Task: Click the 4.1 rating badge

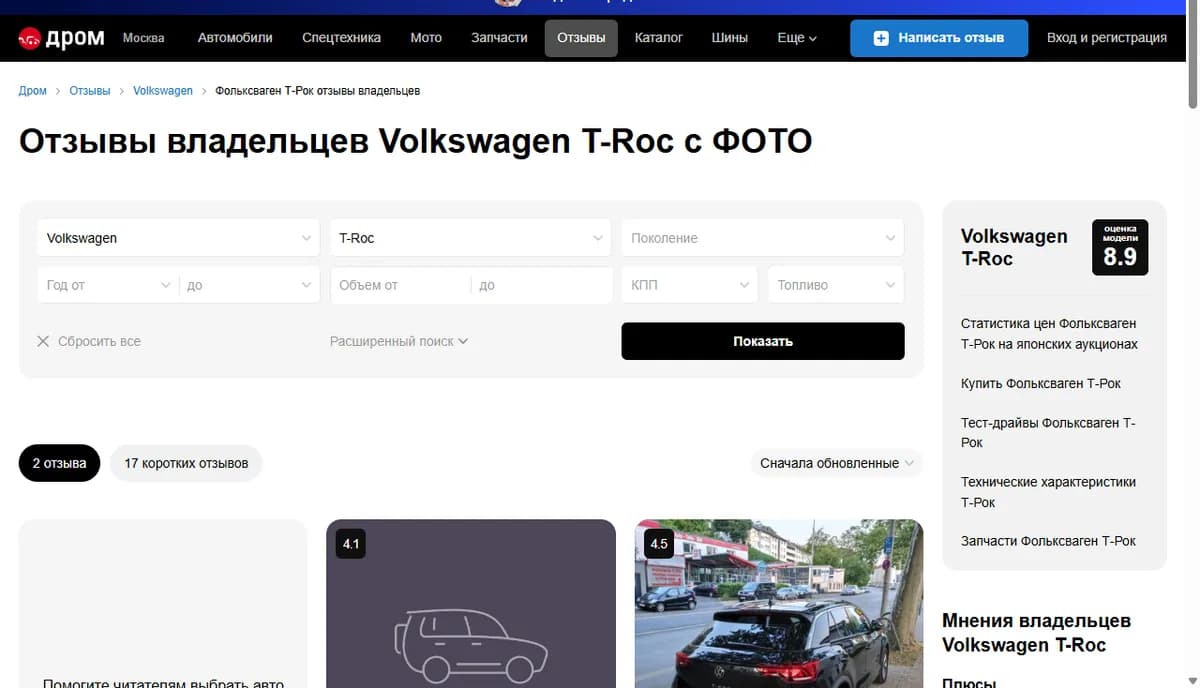Action: click(351, 545)
